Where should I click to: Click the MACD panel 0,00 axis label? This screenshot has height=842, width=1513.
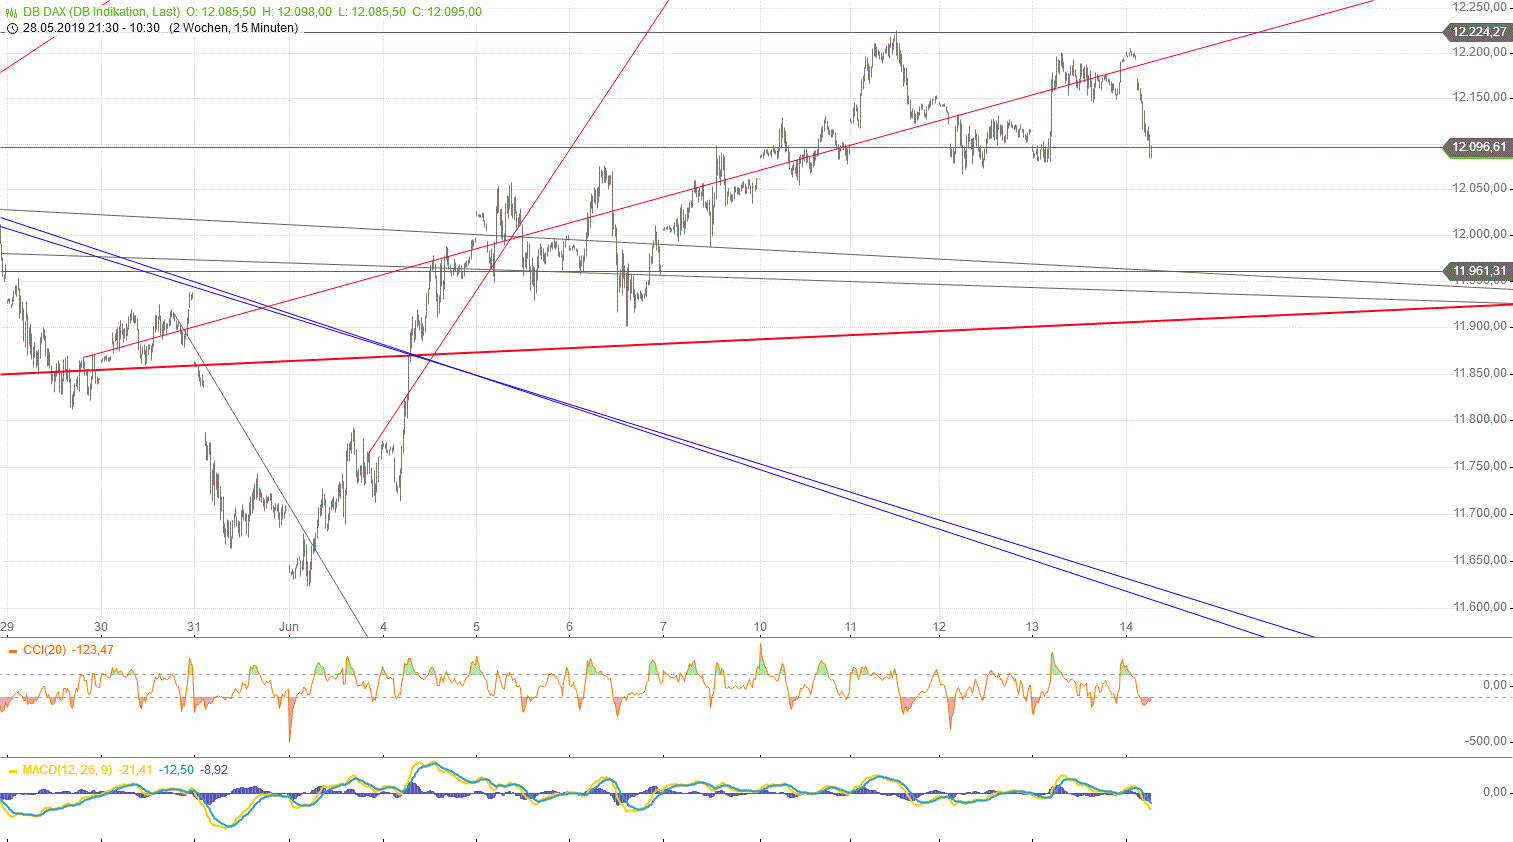[x=1495, y=792]
